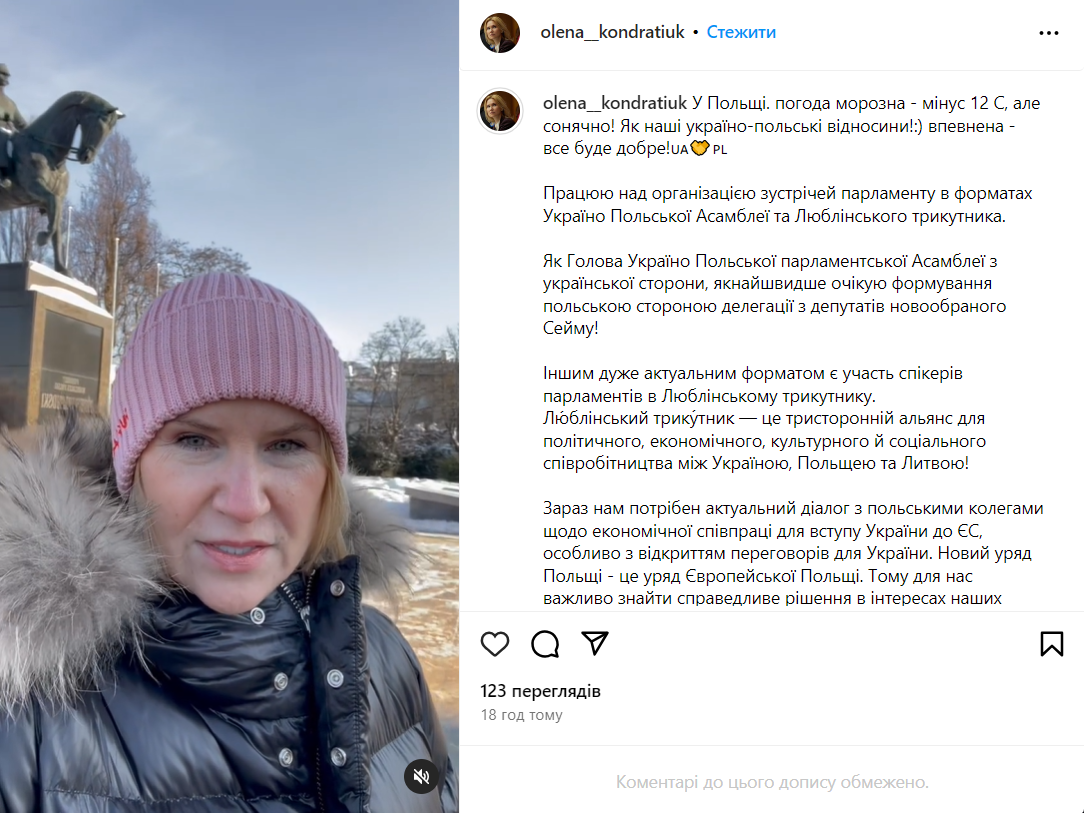Save the post with the bookmark icon
This screenshot has width=1084, height=813.
coord(1052,644)
